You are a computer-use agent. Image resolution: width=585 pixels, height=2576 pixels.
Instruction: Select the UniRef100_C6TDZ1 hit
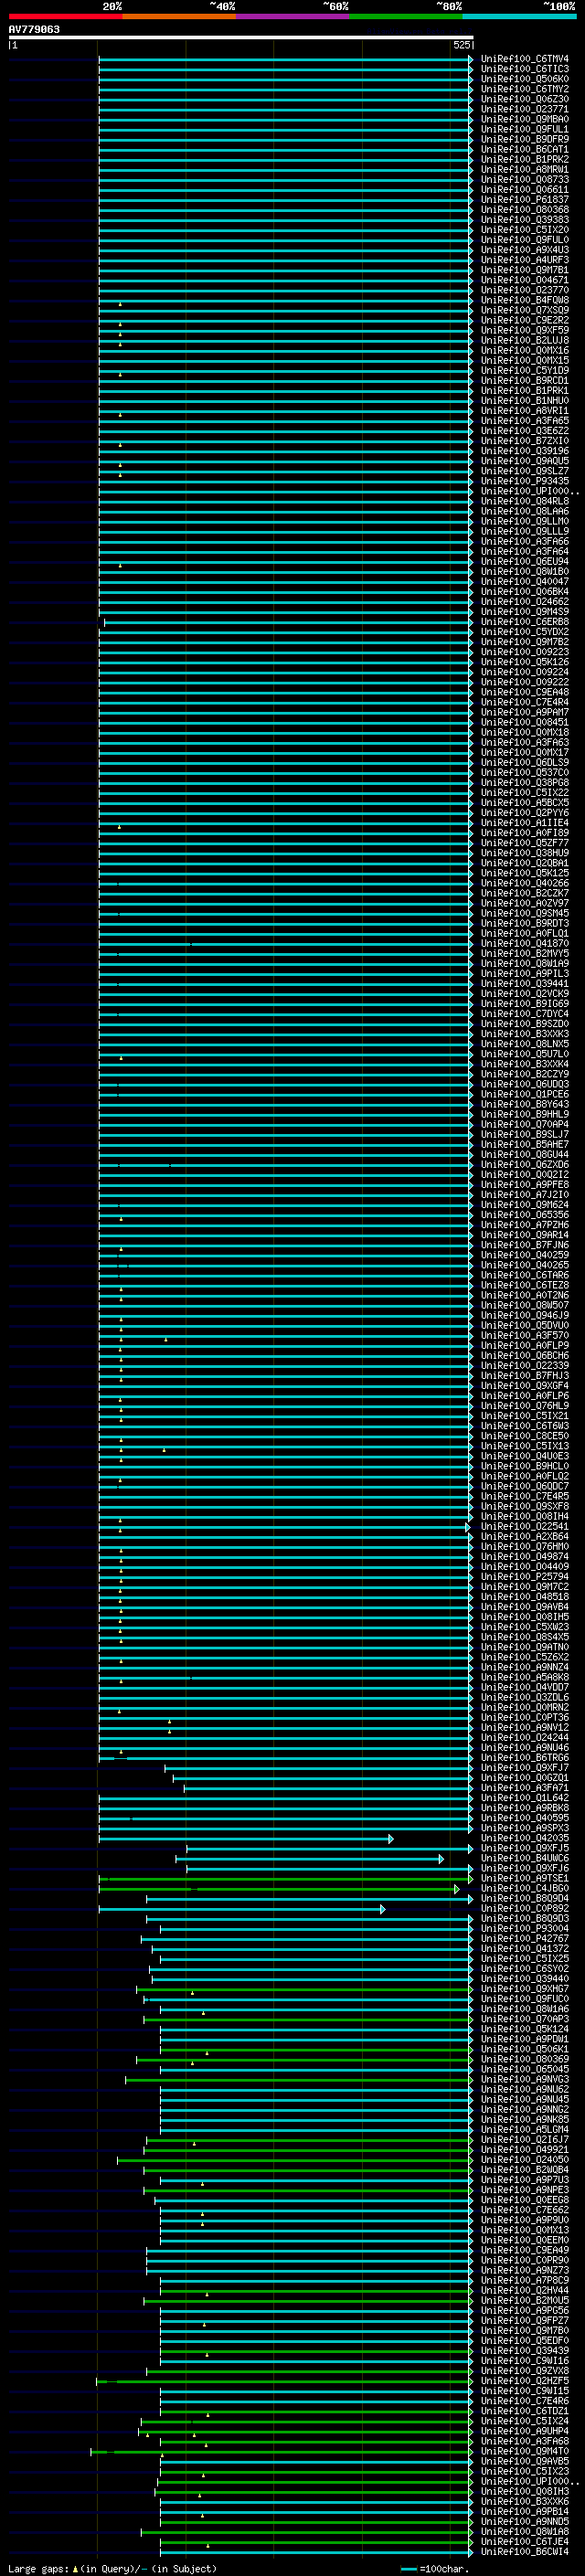coord(525,2411)
